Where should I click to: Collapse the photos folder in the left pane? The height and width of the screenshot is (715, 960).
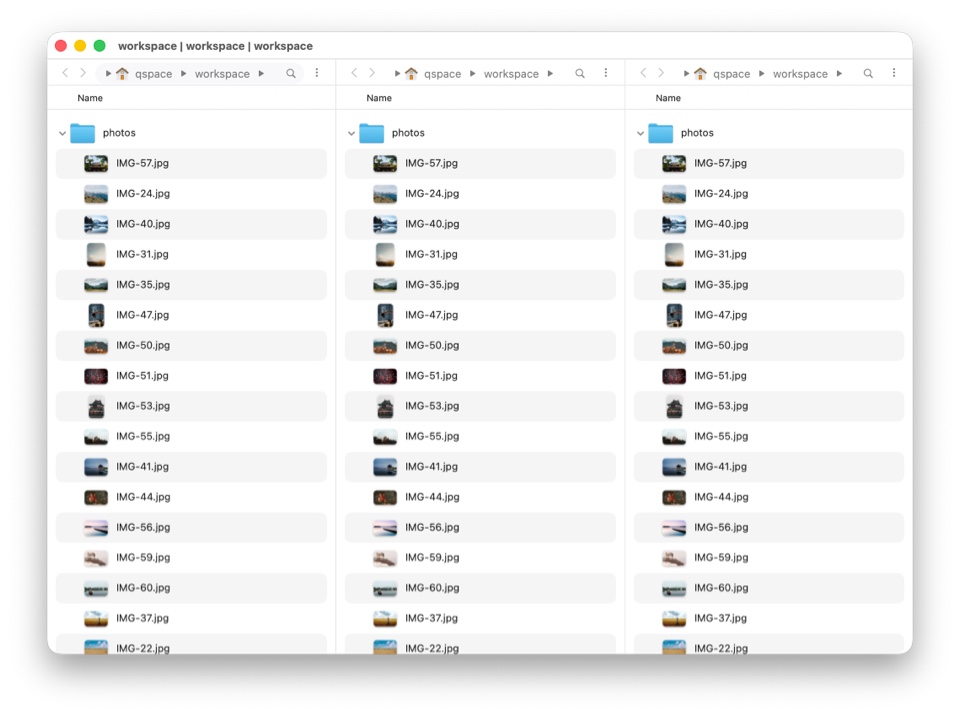(x=62, y=133)
